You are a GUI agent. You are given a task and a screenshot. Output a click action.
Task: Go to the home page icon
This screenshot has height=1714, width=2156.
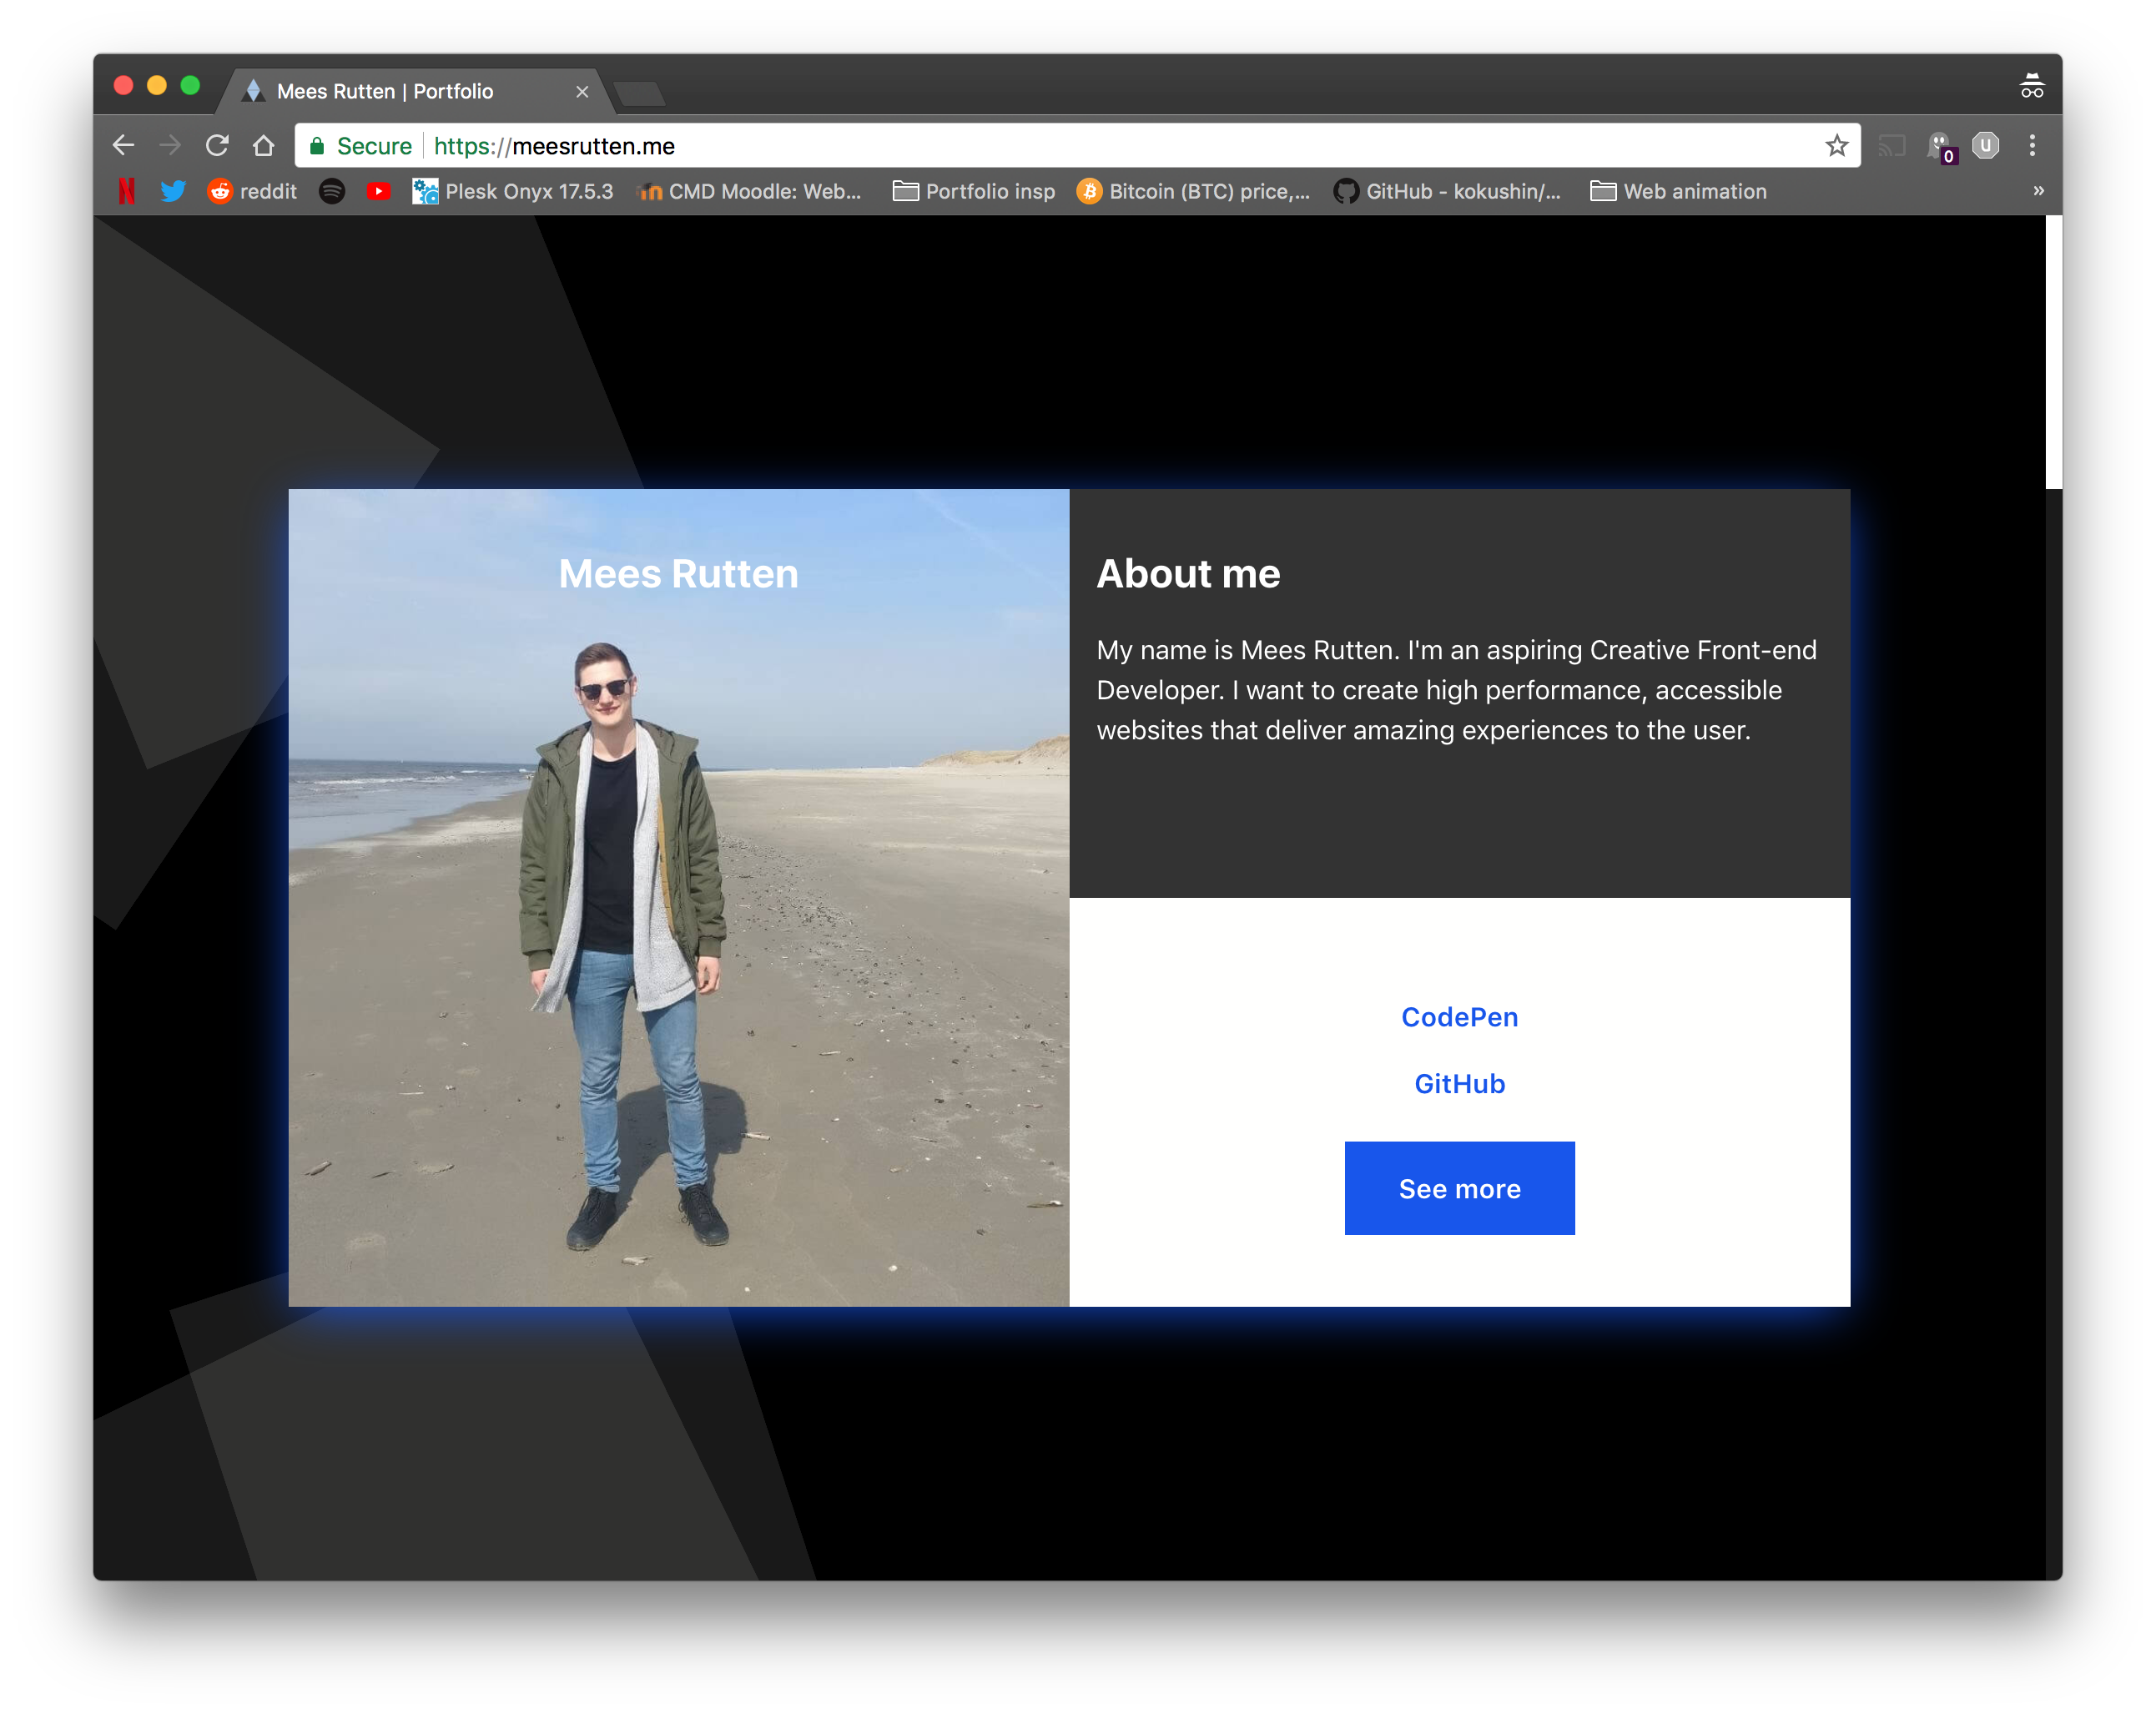coord(264,146)
